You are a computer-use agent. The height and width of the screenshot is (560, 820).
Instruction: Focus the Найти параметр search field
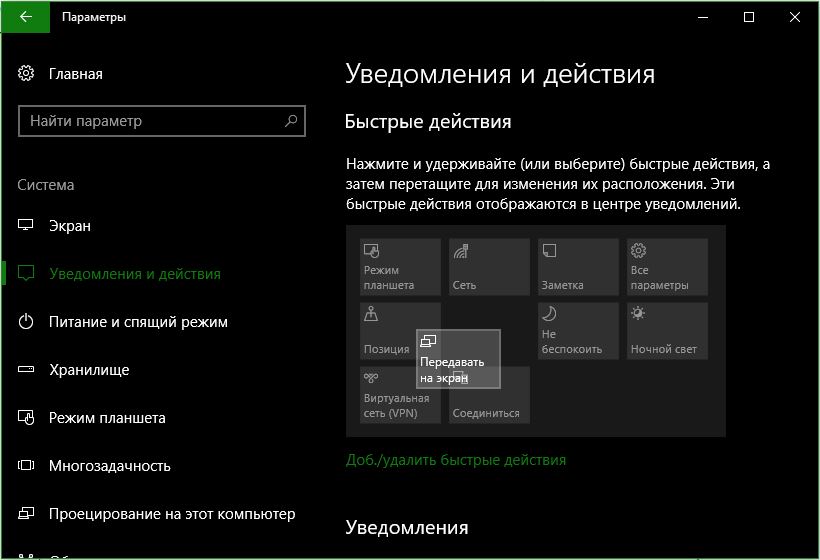(162, 121)
